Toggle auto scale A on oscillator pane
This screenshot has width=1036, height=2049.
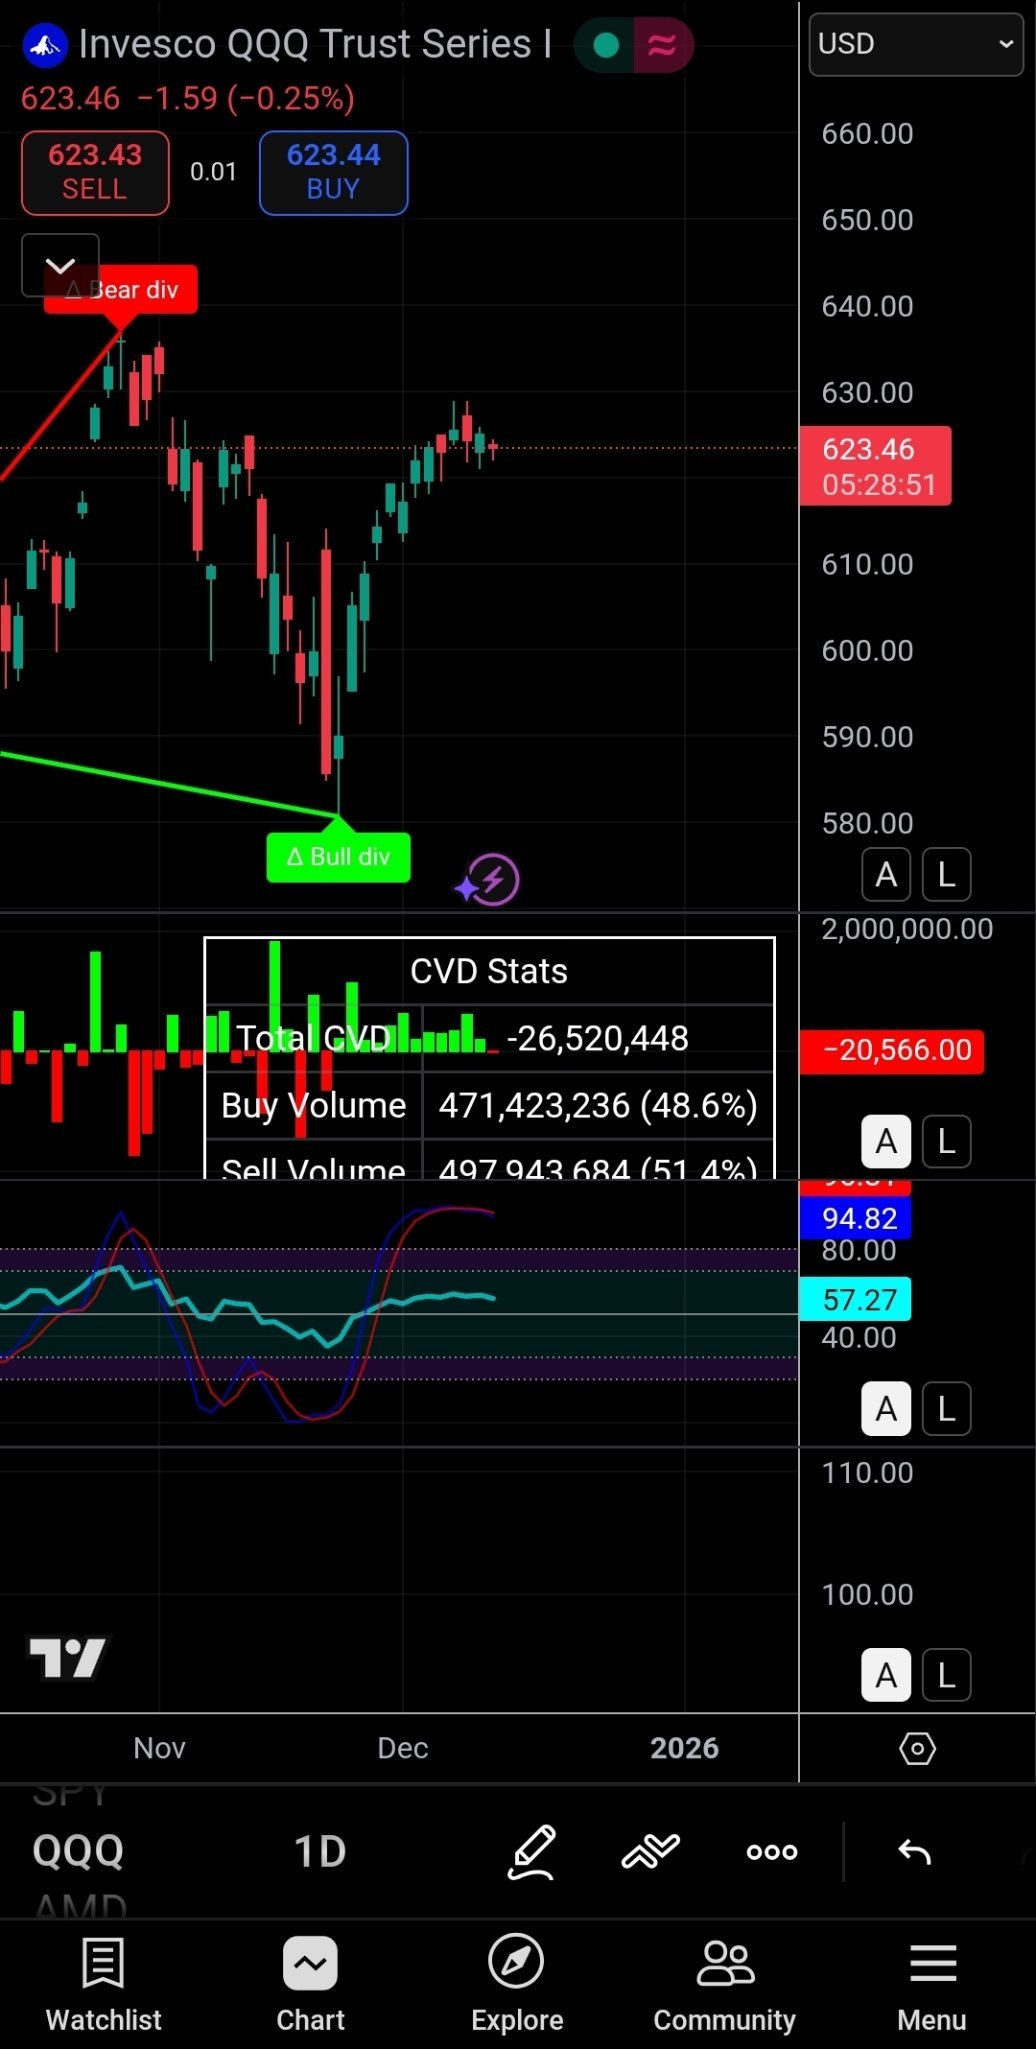pos(886,1408)
